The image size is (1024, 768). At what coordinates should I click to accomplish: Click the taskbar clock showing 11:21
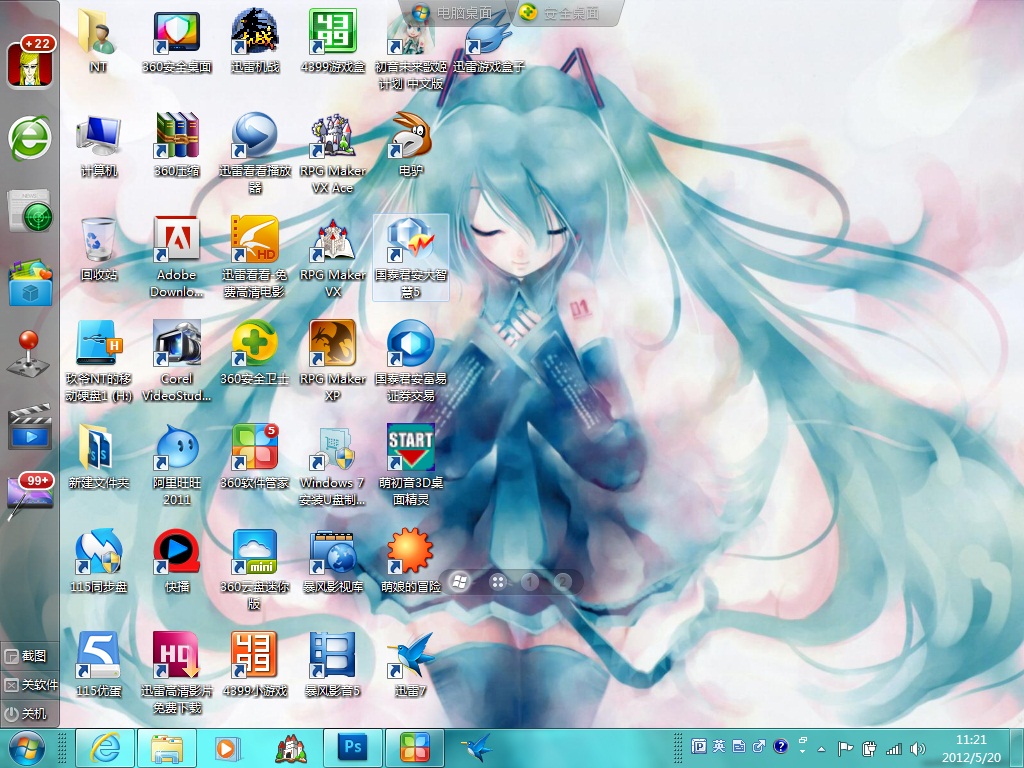(x=971, y=748)
